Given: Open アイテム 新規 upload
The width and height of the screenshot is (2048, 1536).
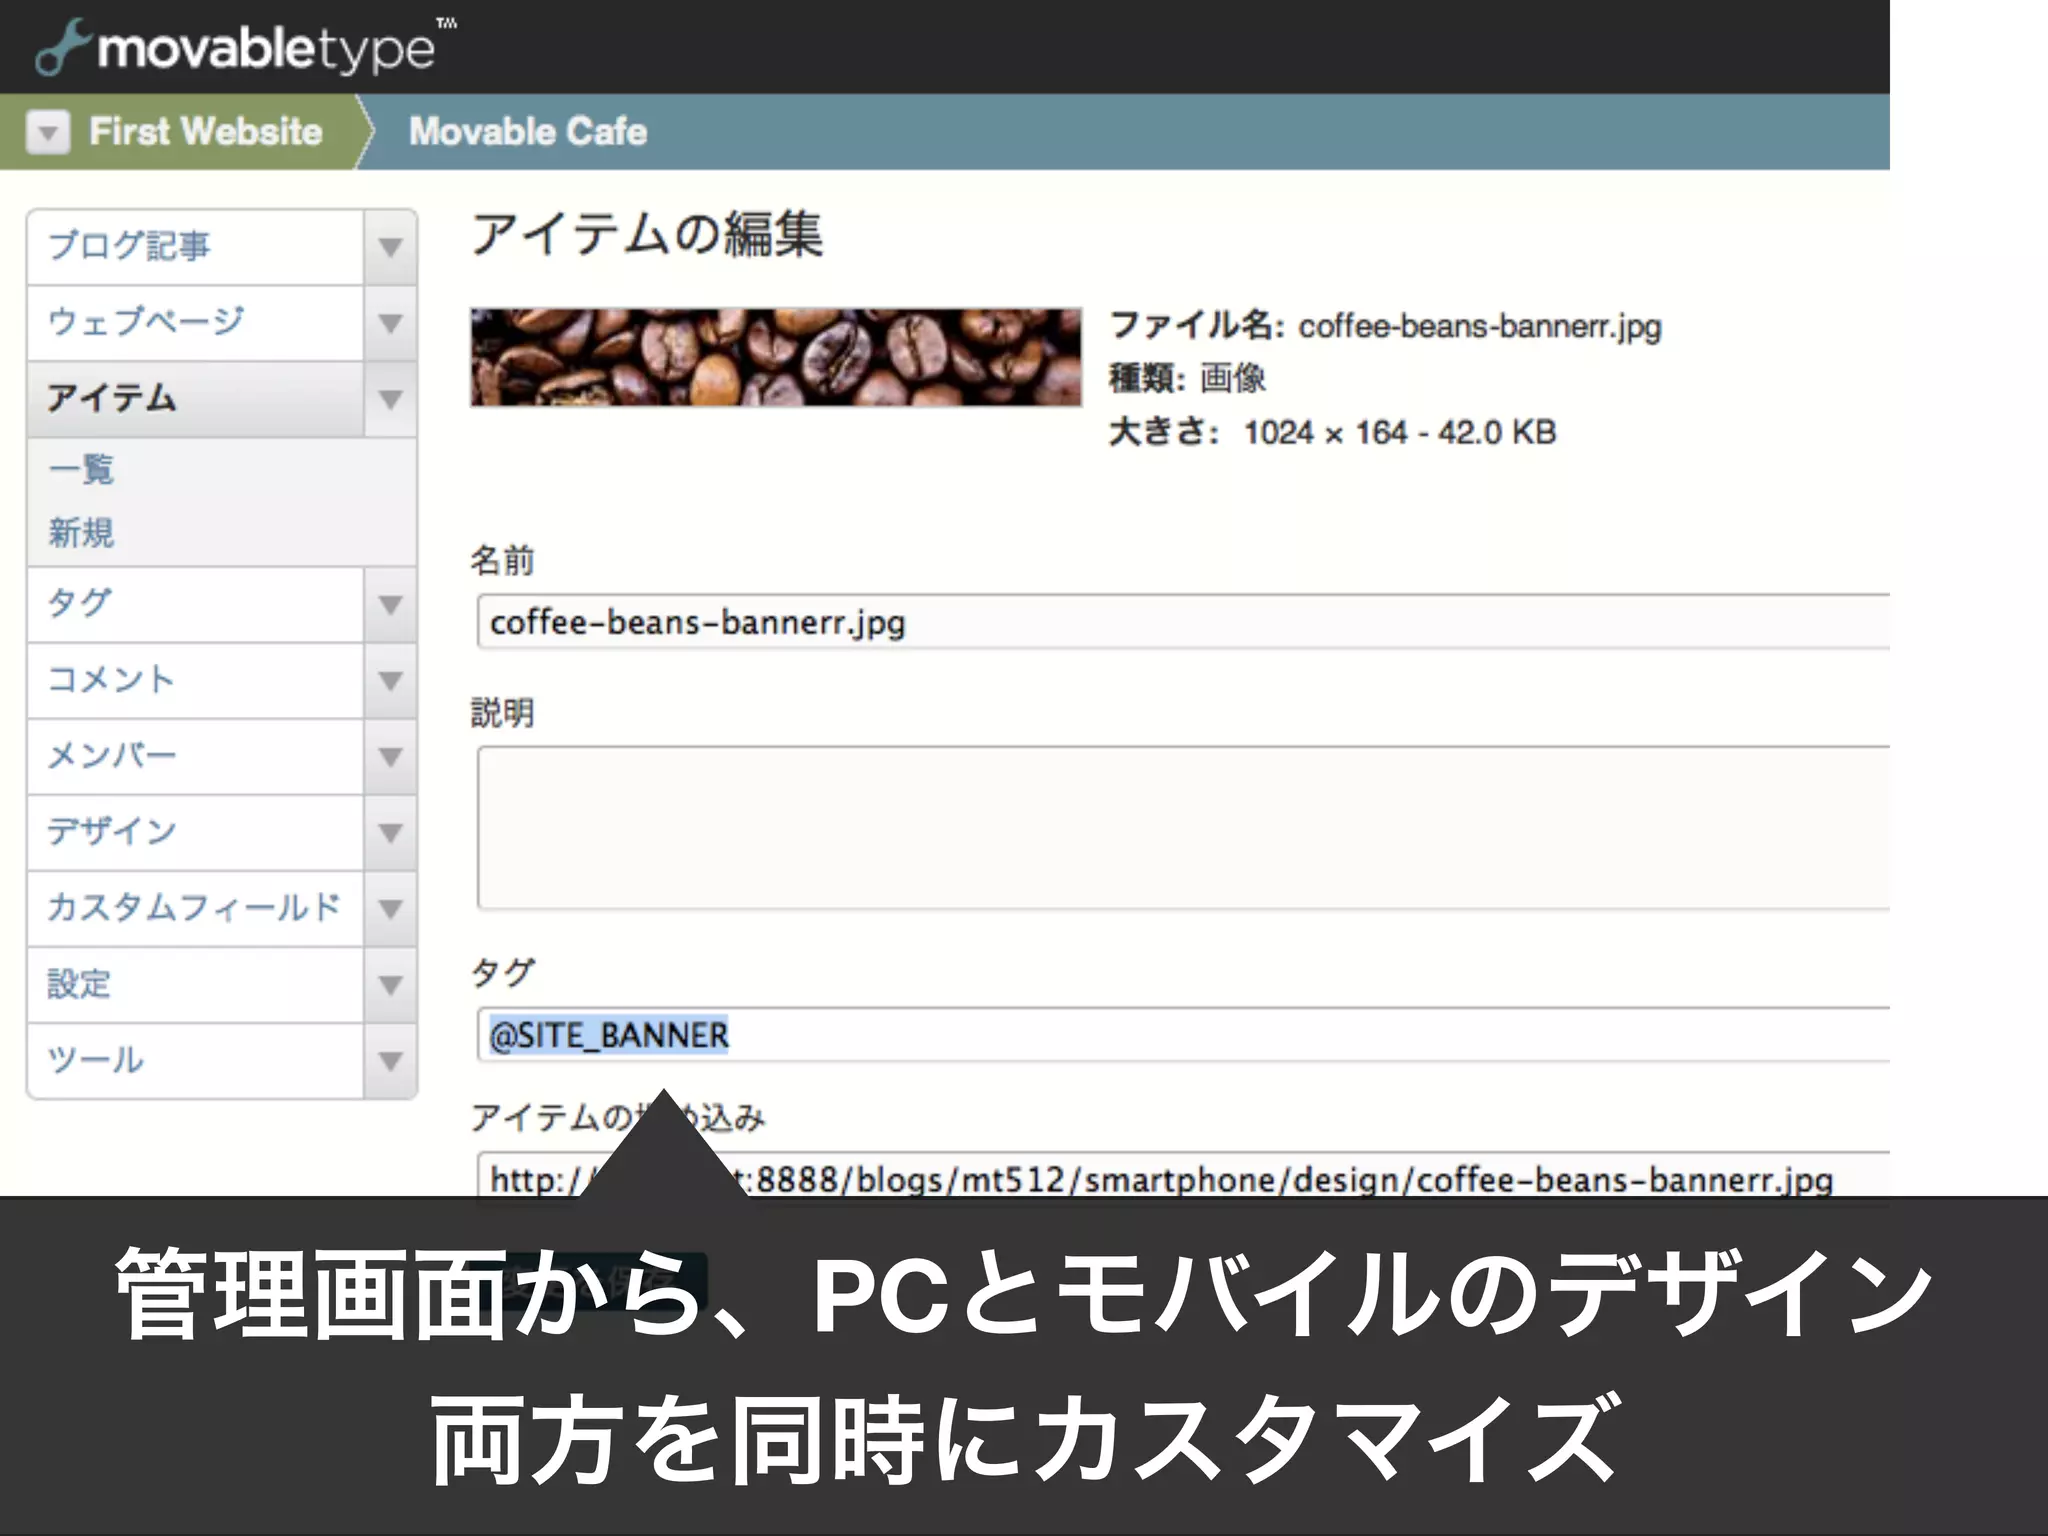Looking at the screenshot, I should [81, 532].
